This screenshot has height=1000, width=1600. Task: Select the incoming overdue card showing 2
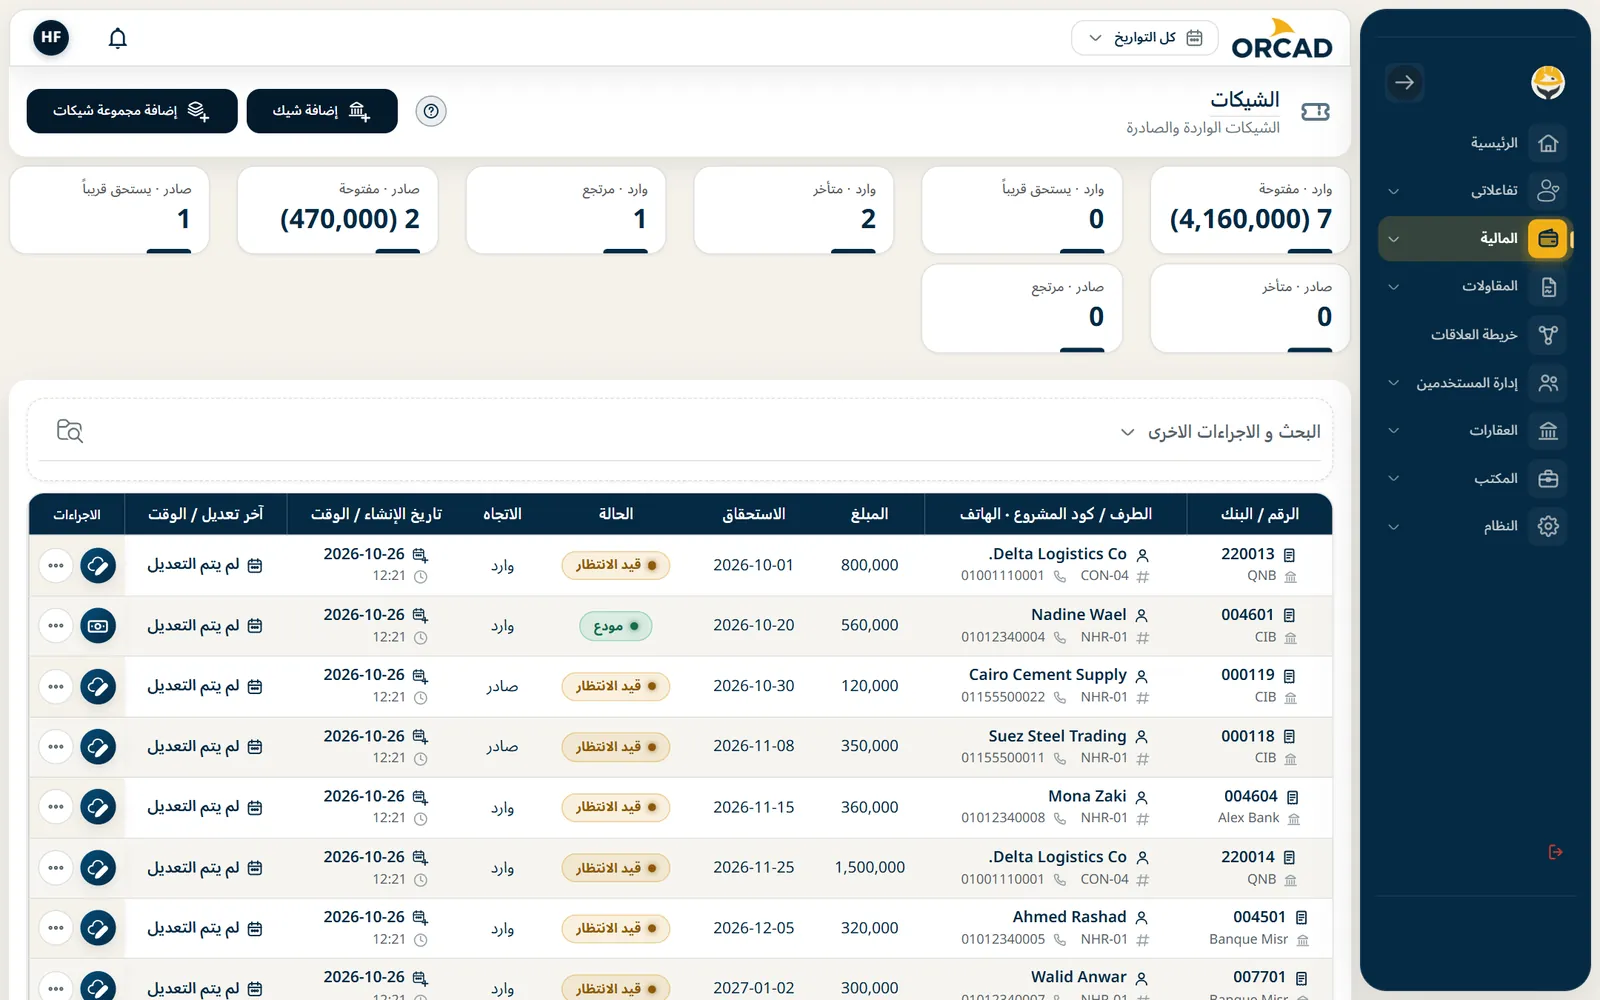click(x=794, y=210)
